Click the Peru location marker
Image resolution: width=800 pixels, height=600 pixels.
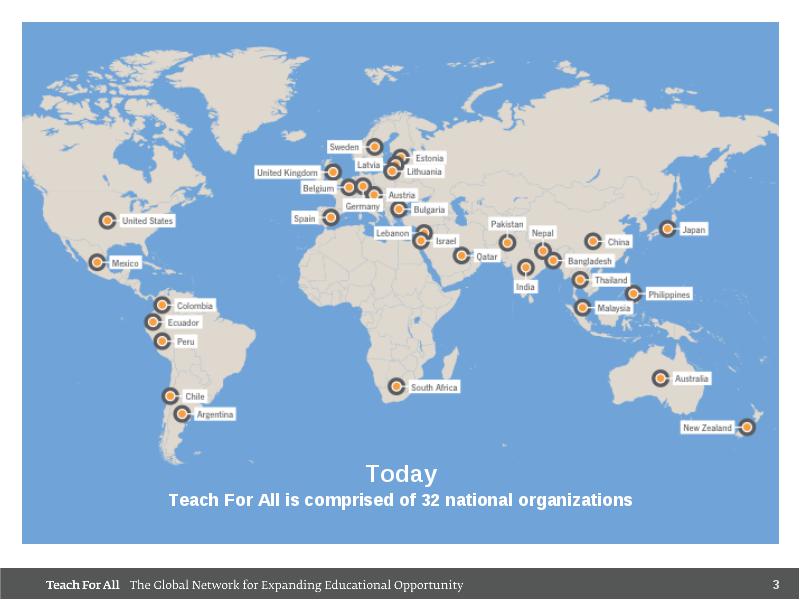coord(162,341)
